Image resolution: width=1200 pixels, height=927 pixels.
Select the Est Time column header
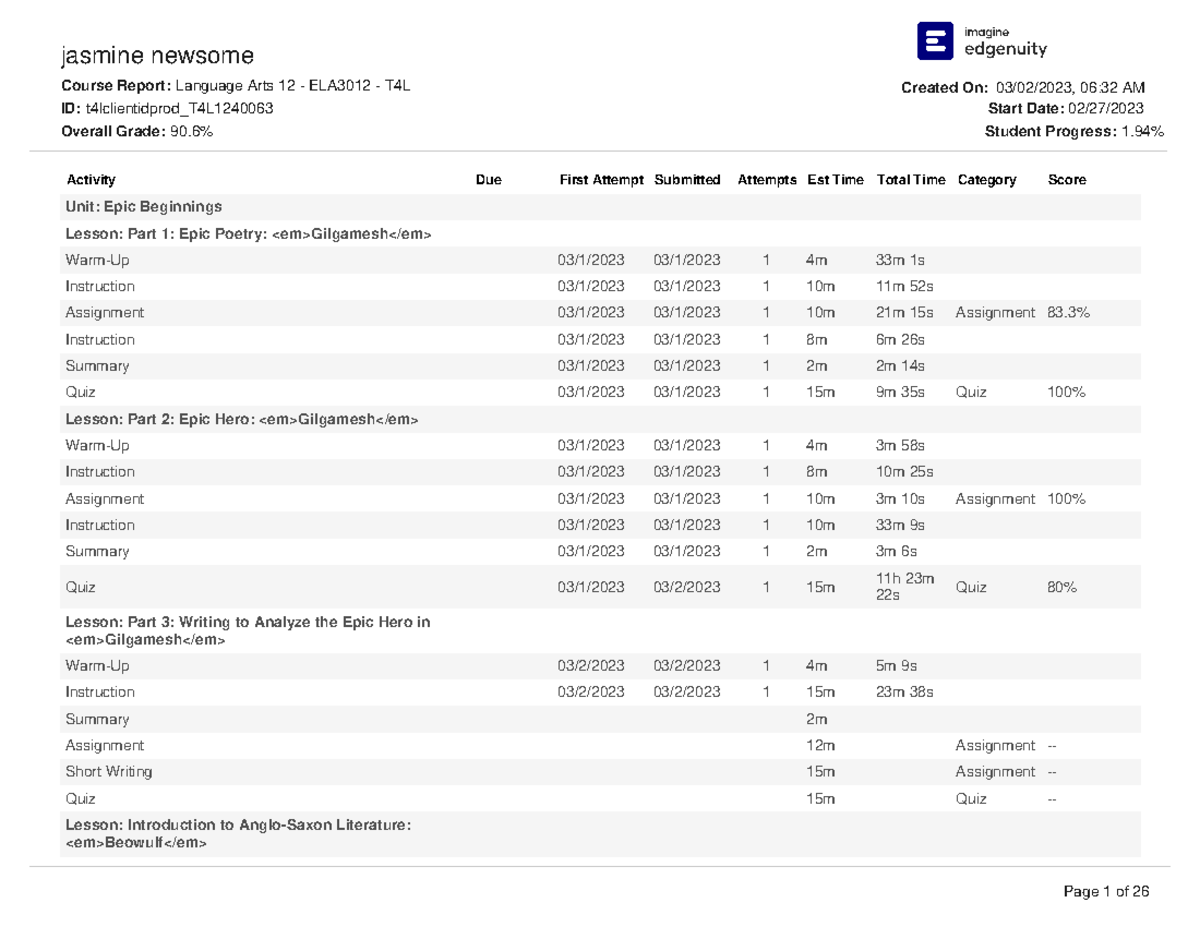click(x=834, y=180)
